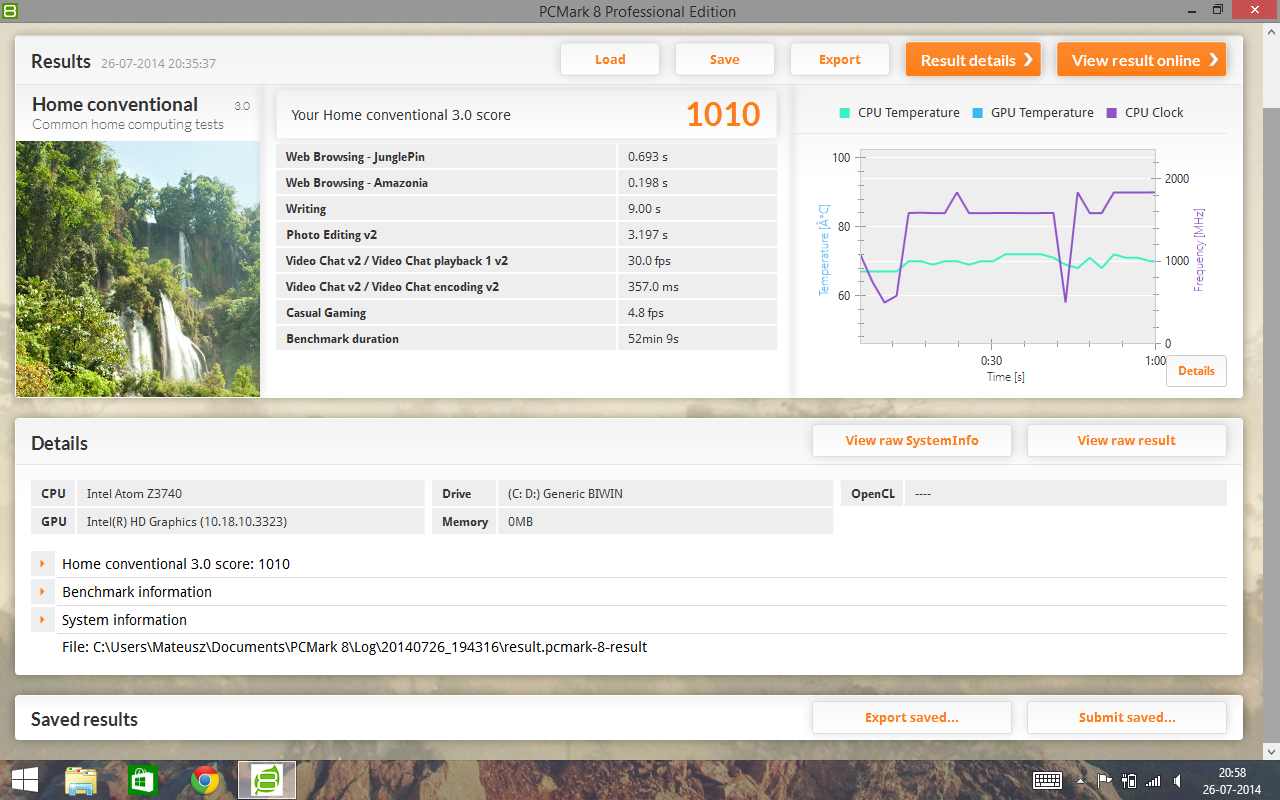This screenshot has height=800, width=1280.
Task: Click the result file path text
Action: click(x=355, y=647)
